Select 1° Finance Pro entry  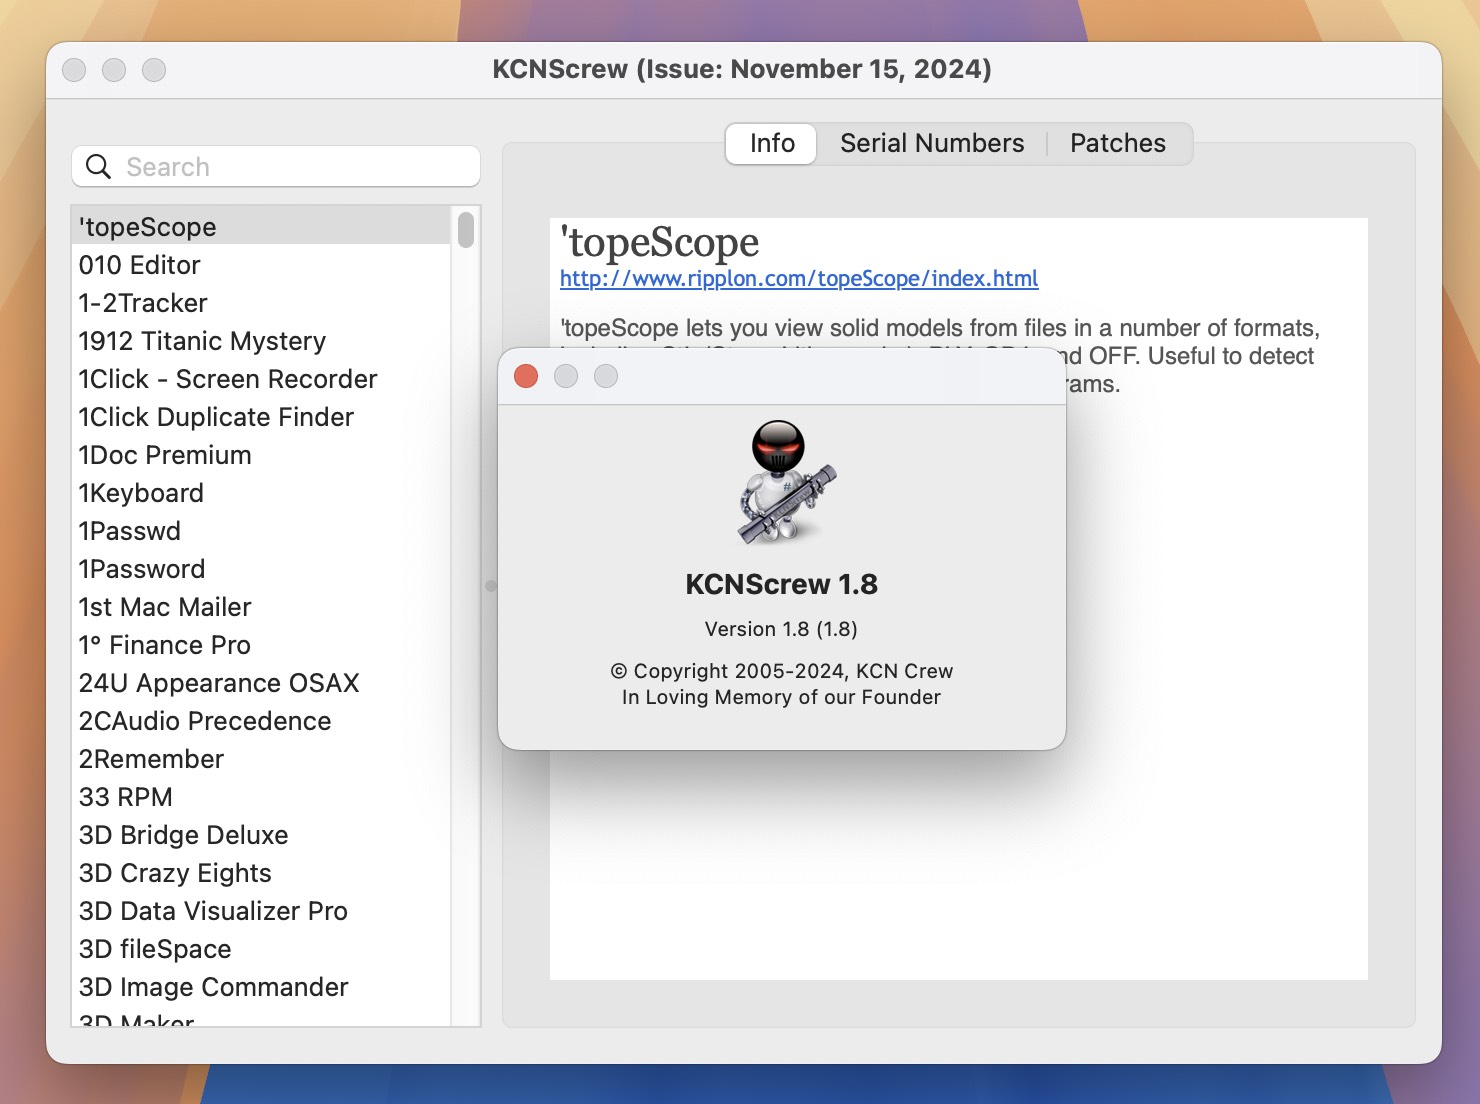262,645
